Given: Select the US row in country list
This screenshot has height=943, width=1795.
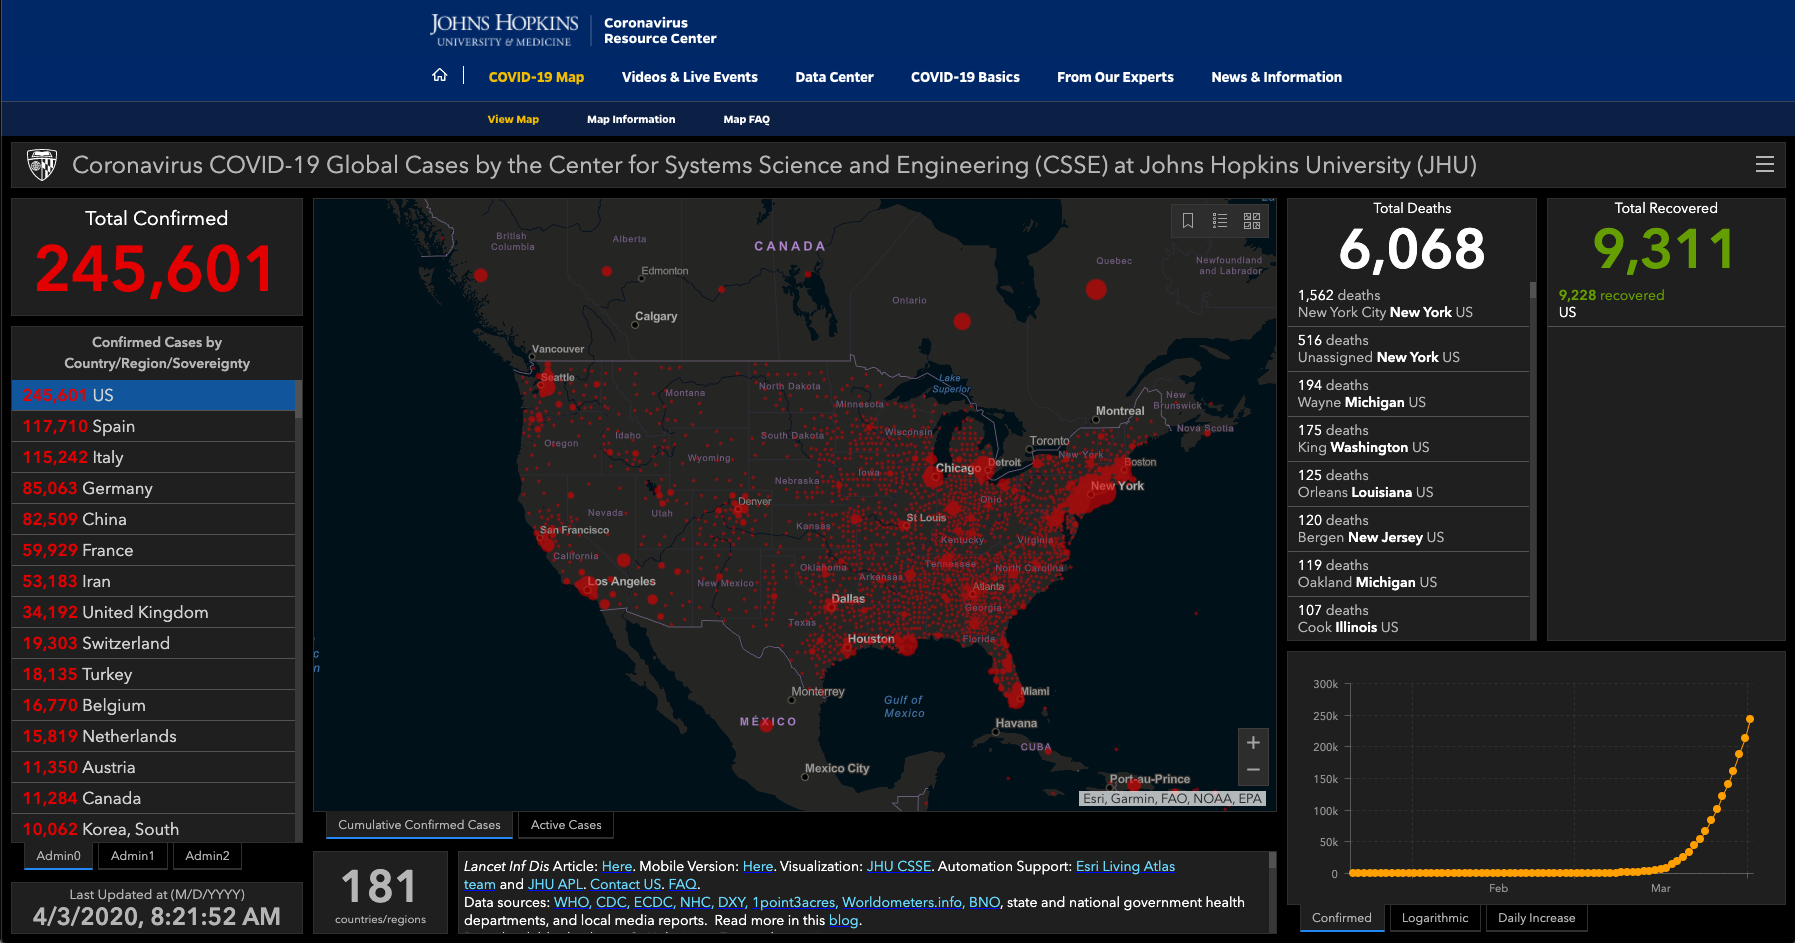Looking at the screenshot, I should pyautogui.click(x=153, y=395).
